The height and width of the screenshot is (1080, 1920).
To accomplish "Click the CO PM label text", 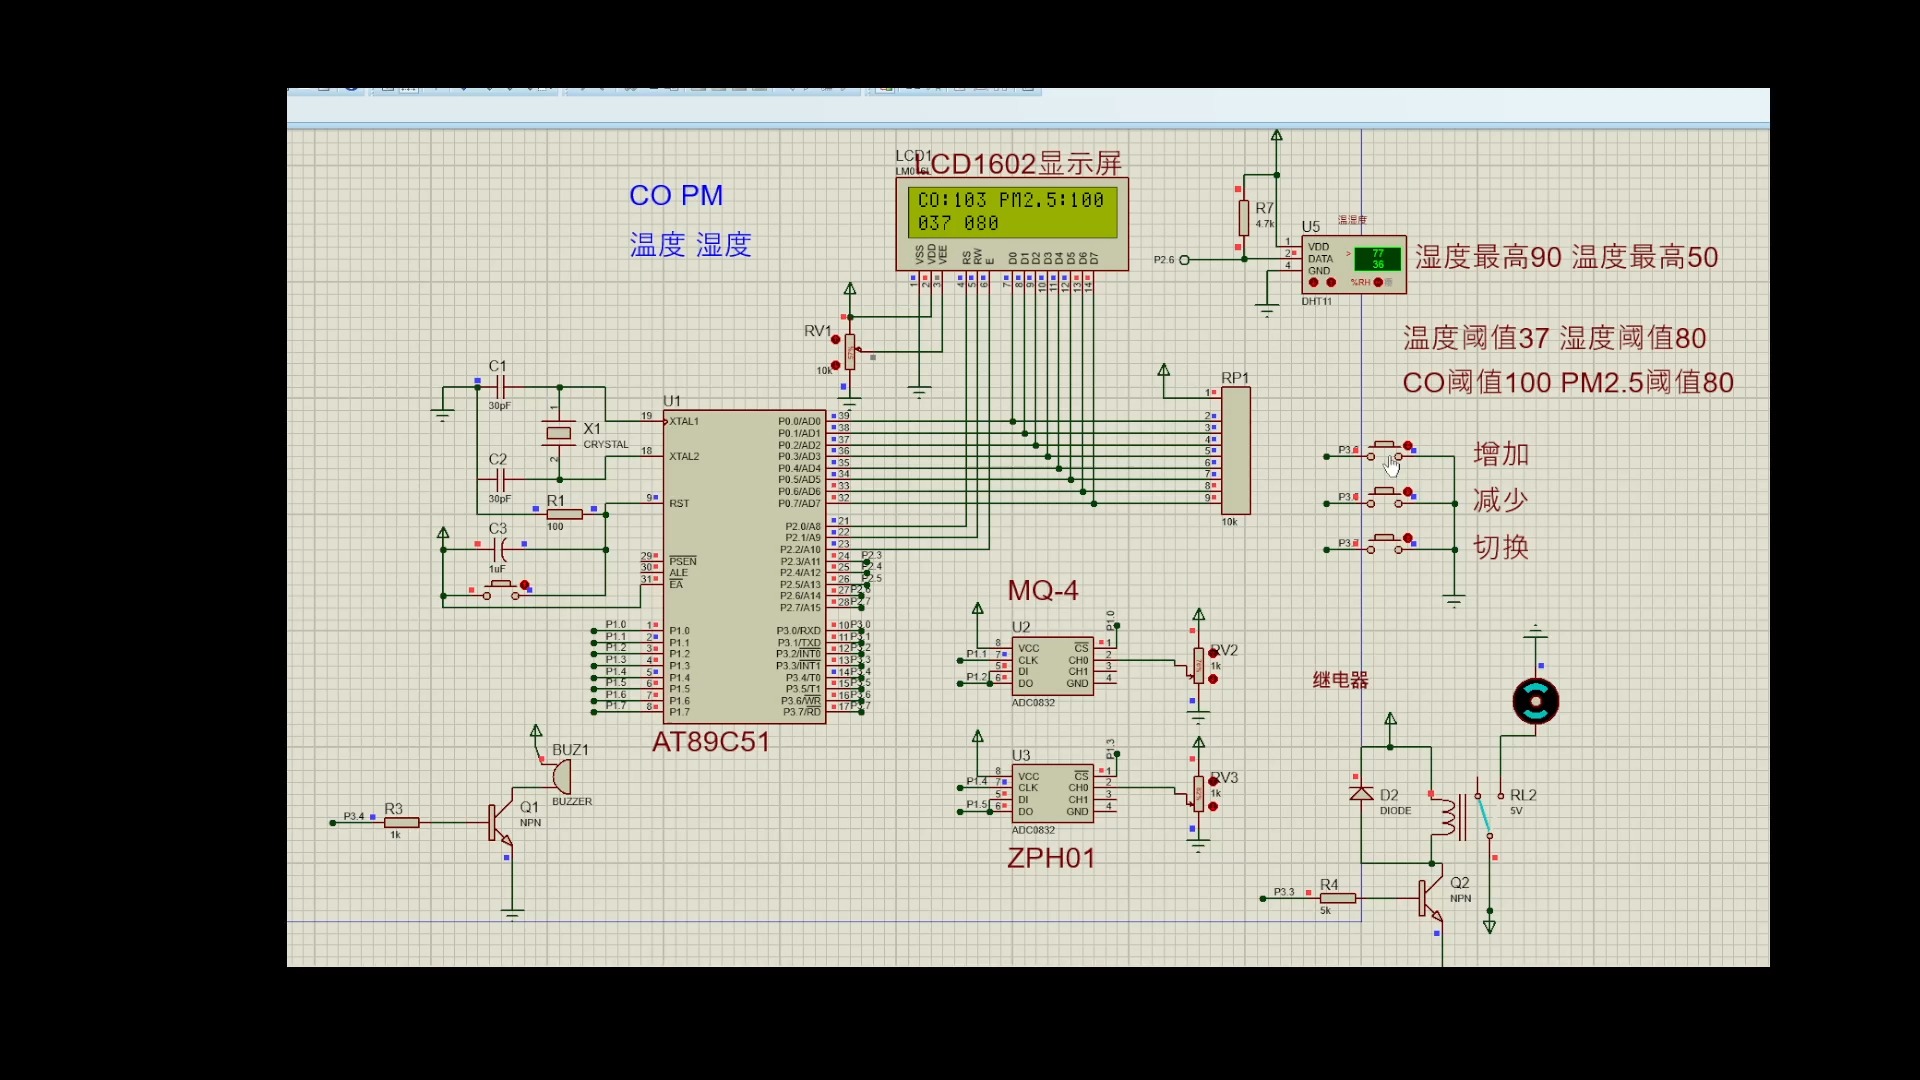I will coord(676,195).
